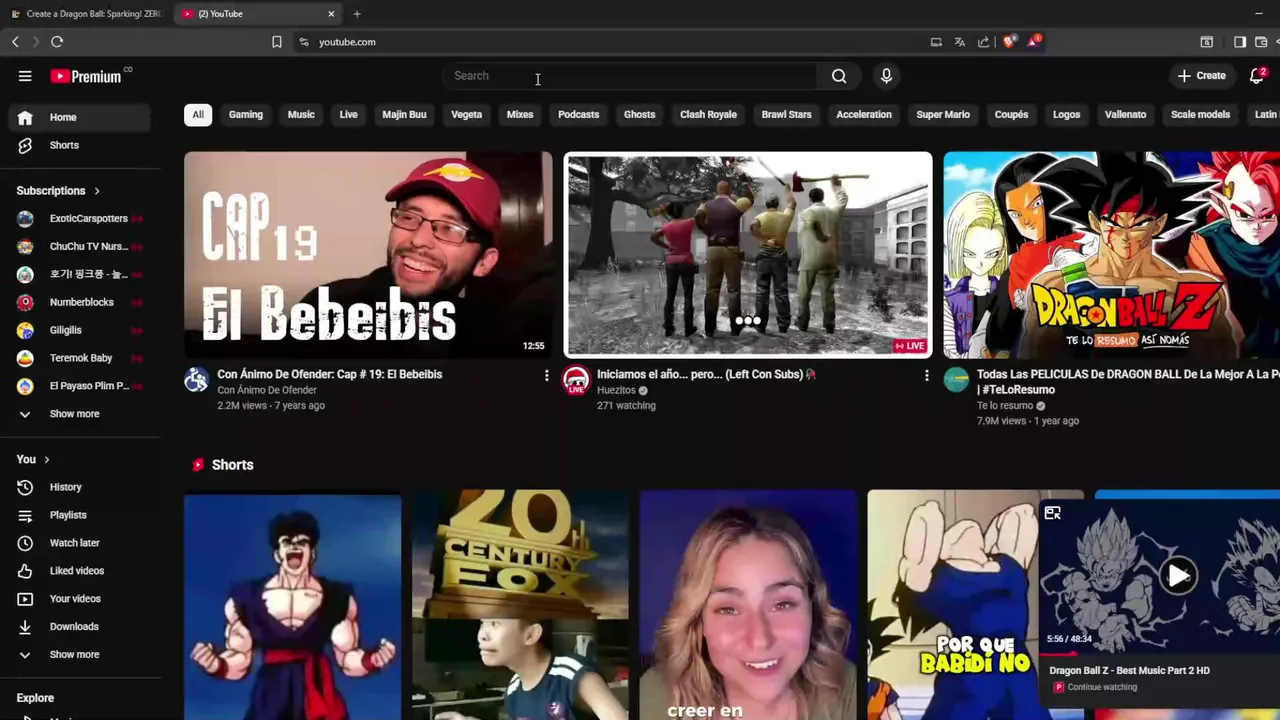Start voice search with microphone icon

pyautogui.click(x=886, y=76)
